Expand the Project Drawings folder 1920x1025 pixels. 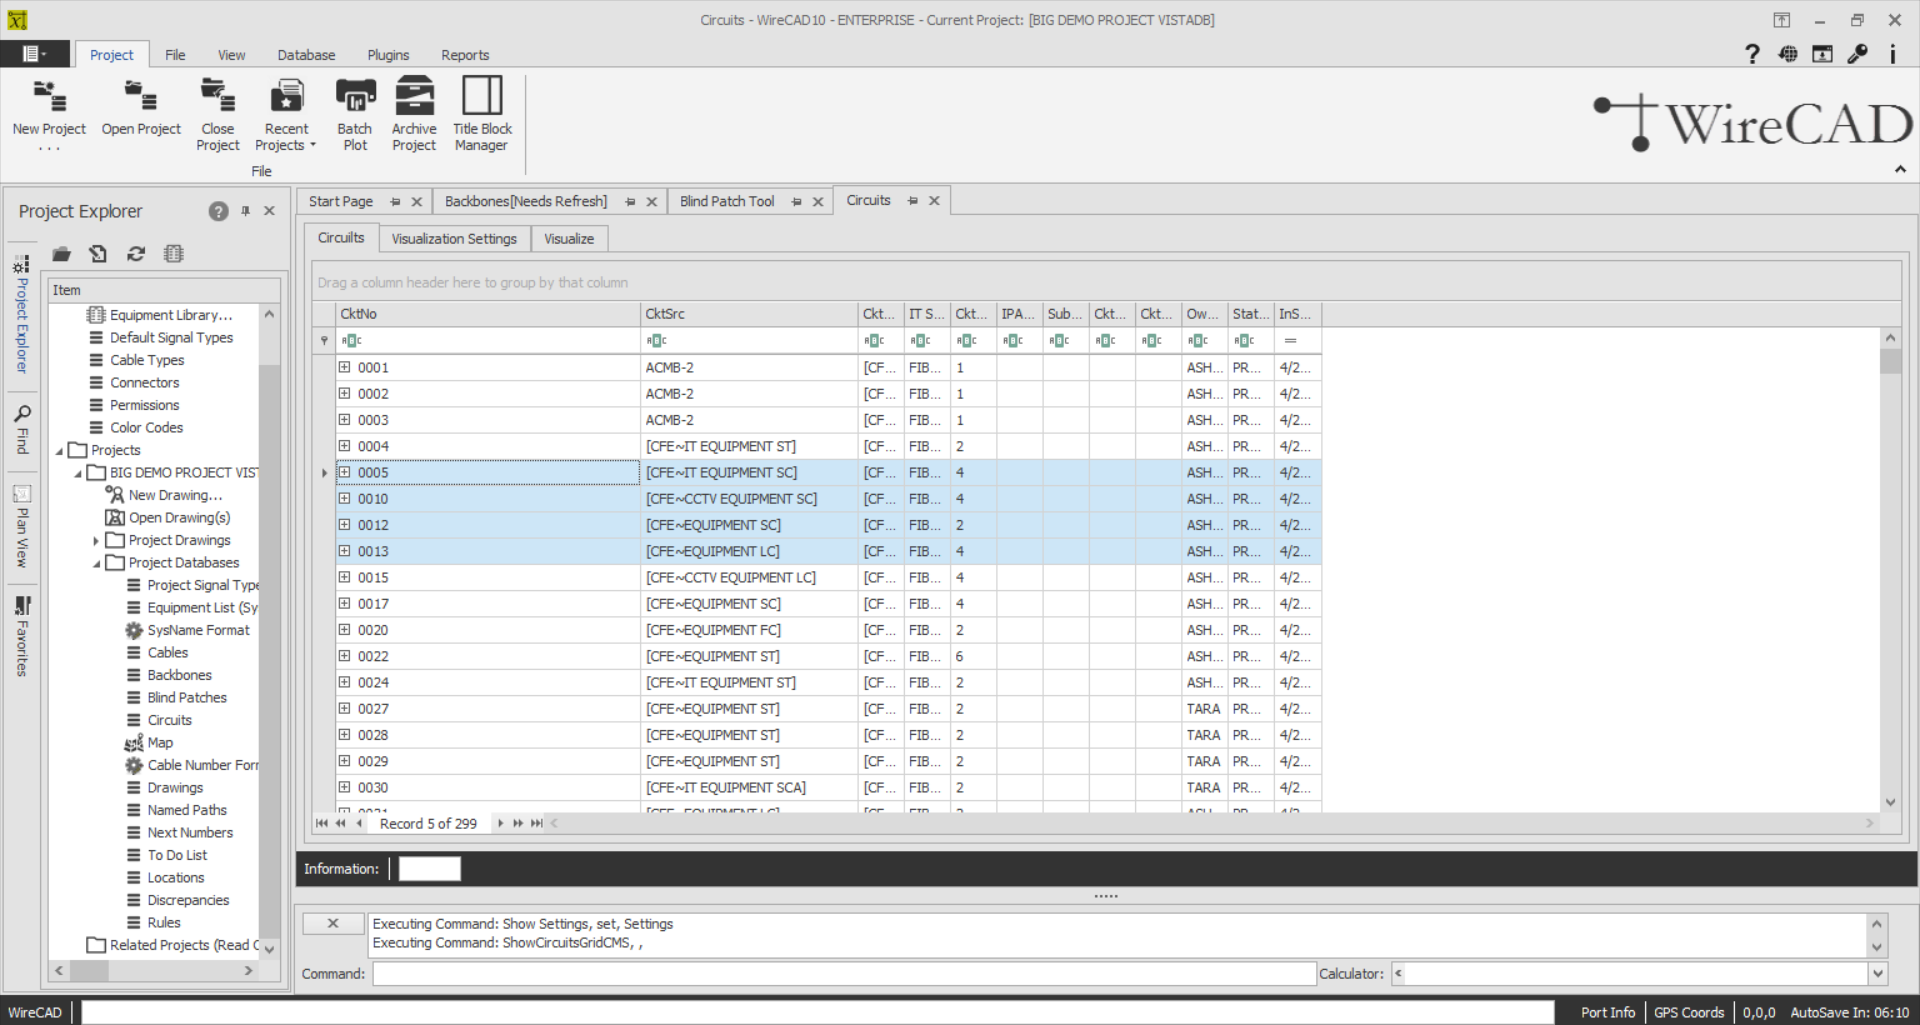click(x=96, y=541)
